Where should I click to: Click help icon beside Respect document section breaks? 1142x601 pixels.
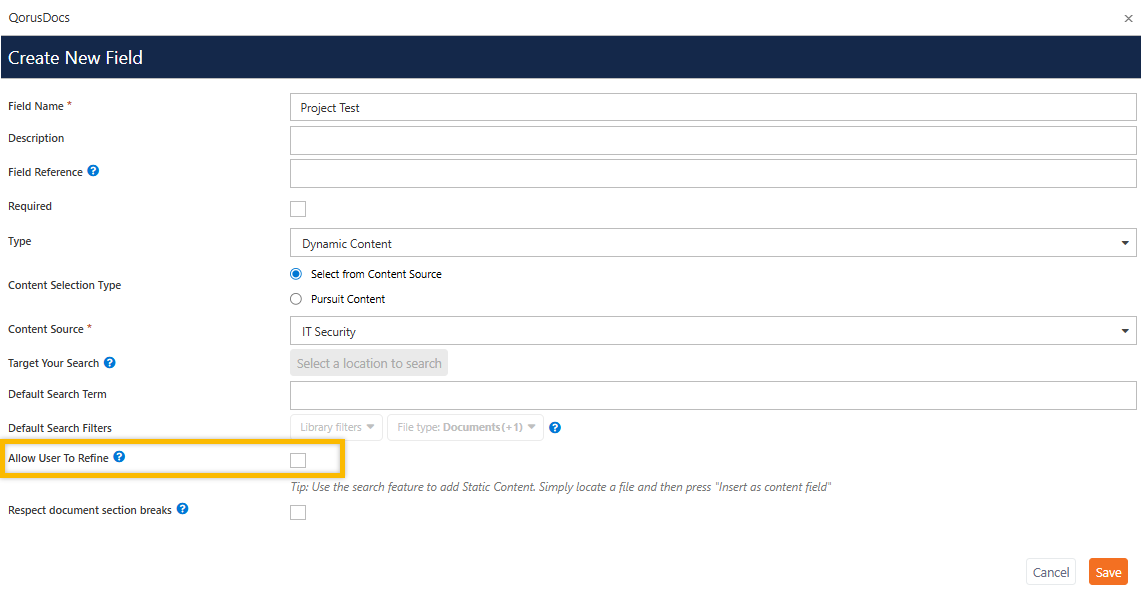[182, 509]
